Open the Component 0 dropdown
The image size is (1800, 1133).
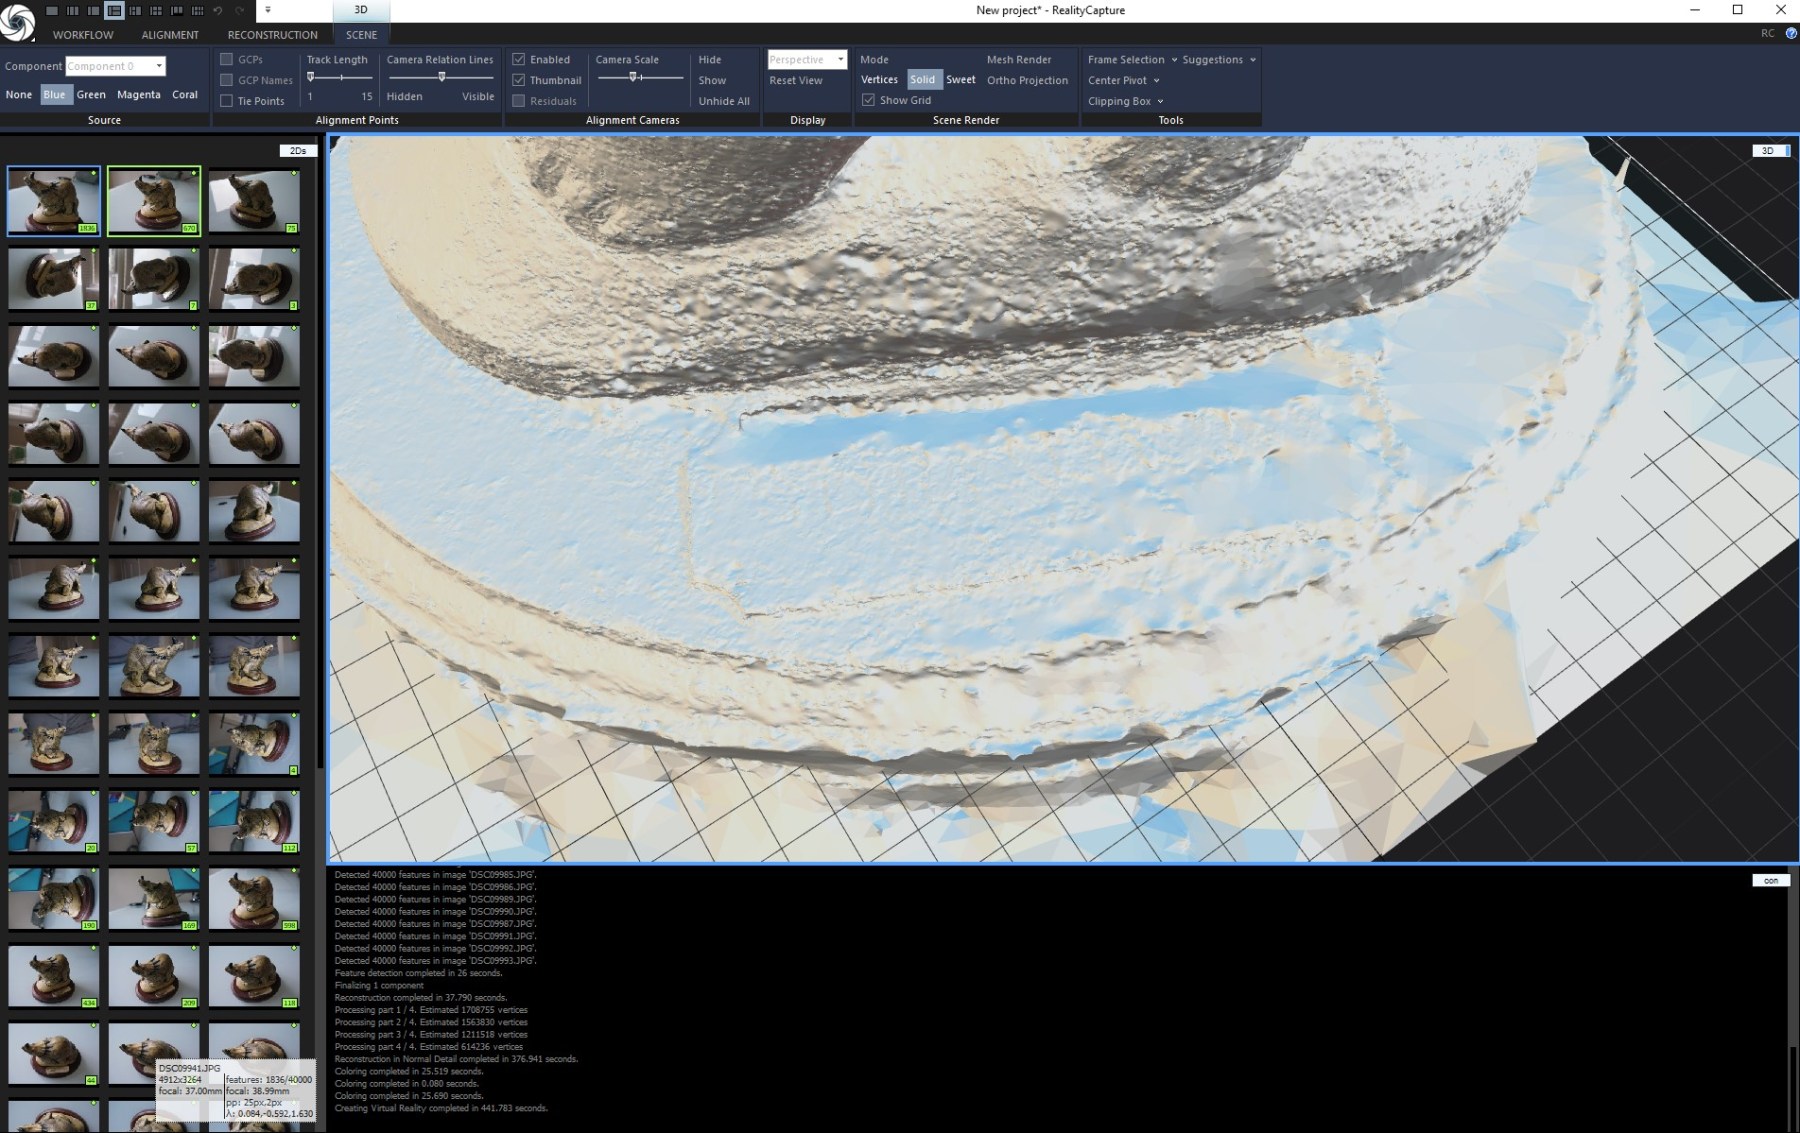158,65
